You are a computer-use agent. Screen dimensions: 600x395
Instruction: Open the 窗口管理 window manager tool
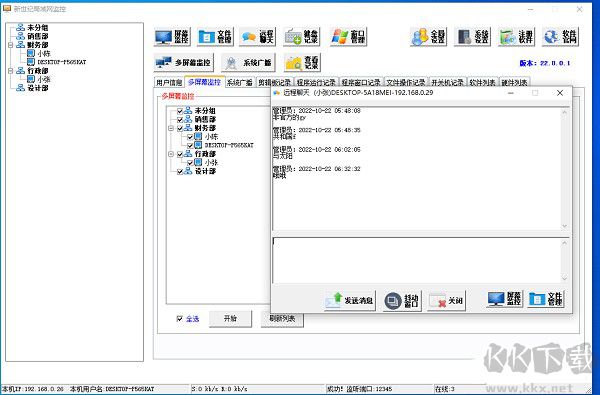click(x=348, y=37)
